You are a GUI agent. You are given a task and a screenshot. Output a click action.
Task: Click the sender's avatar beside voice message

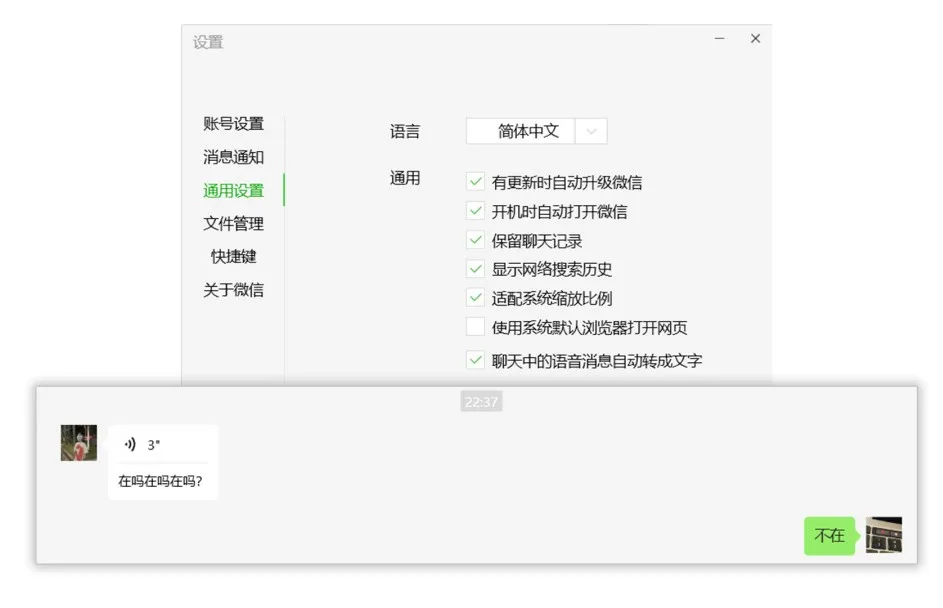(x=79, y=443)
